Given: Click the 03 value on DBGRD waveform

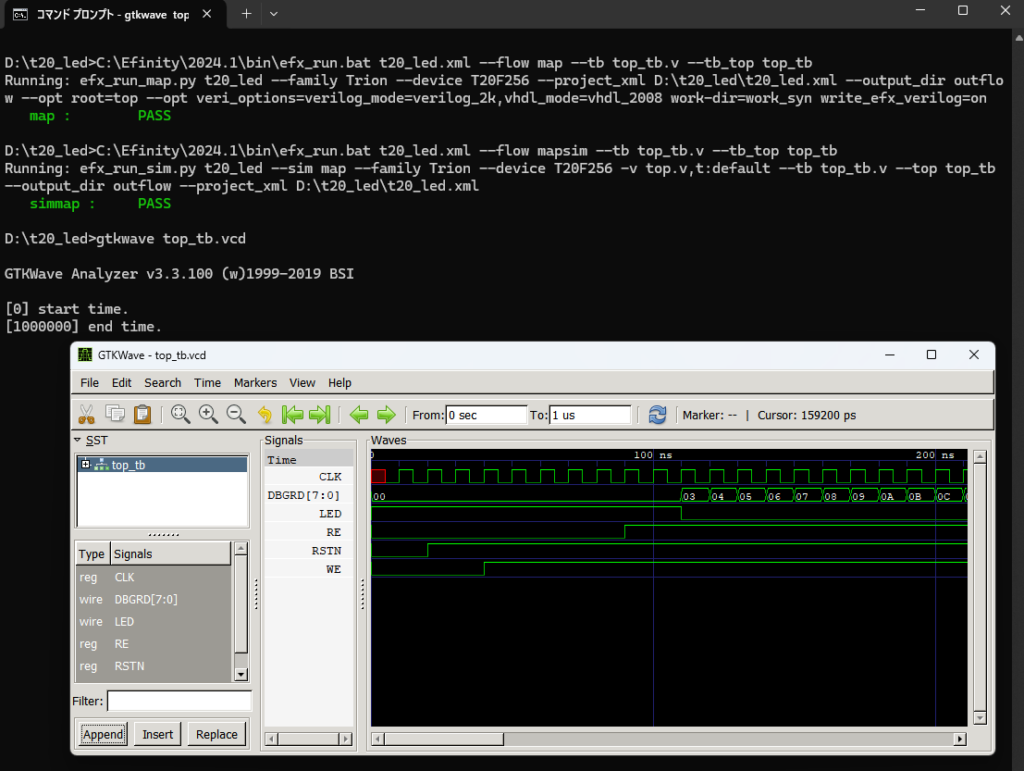Looking at the screenshot, I should (x=690, y=496).
